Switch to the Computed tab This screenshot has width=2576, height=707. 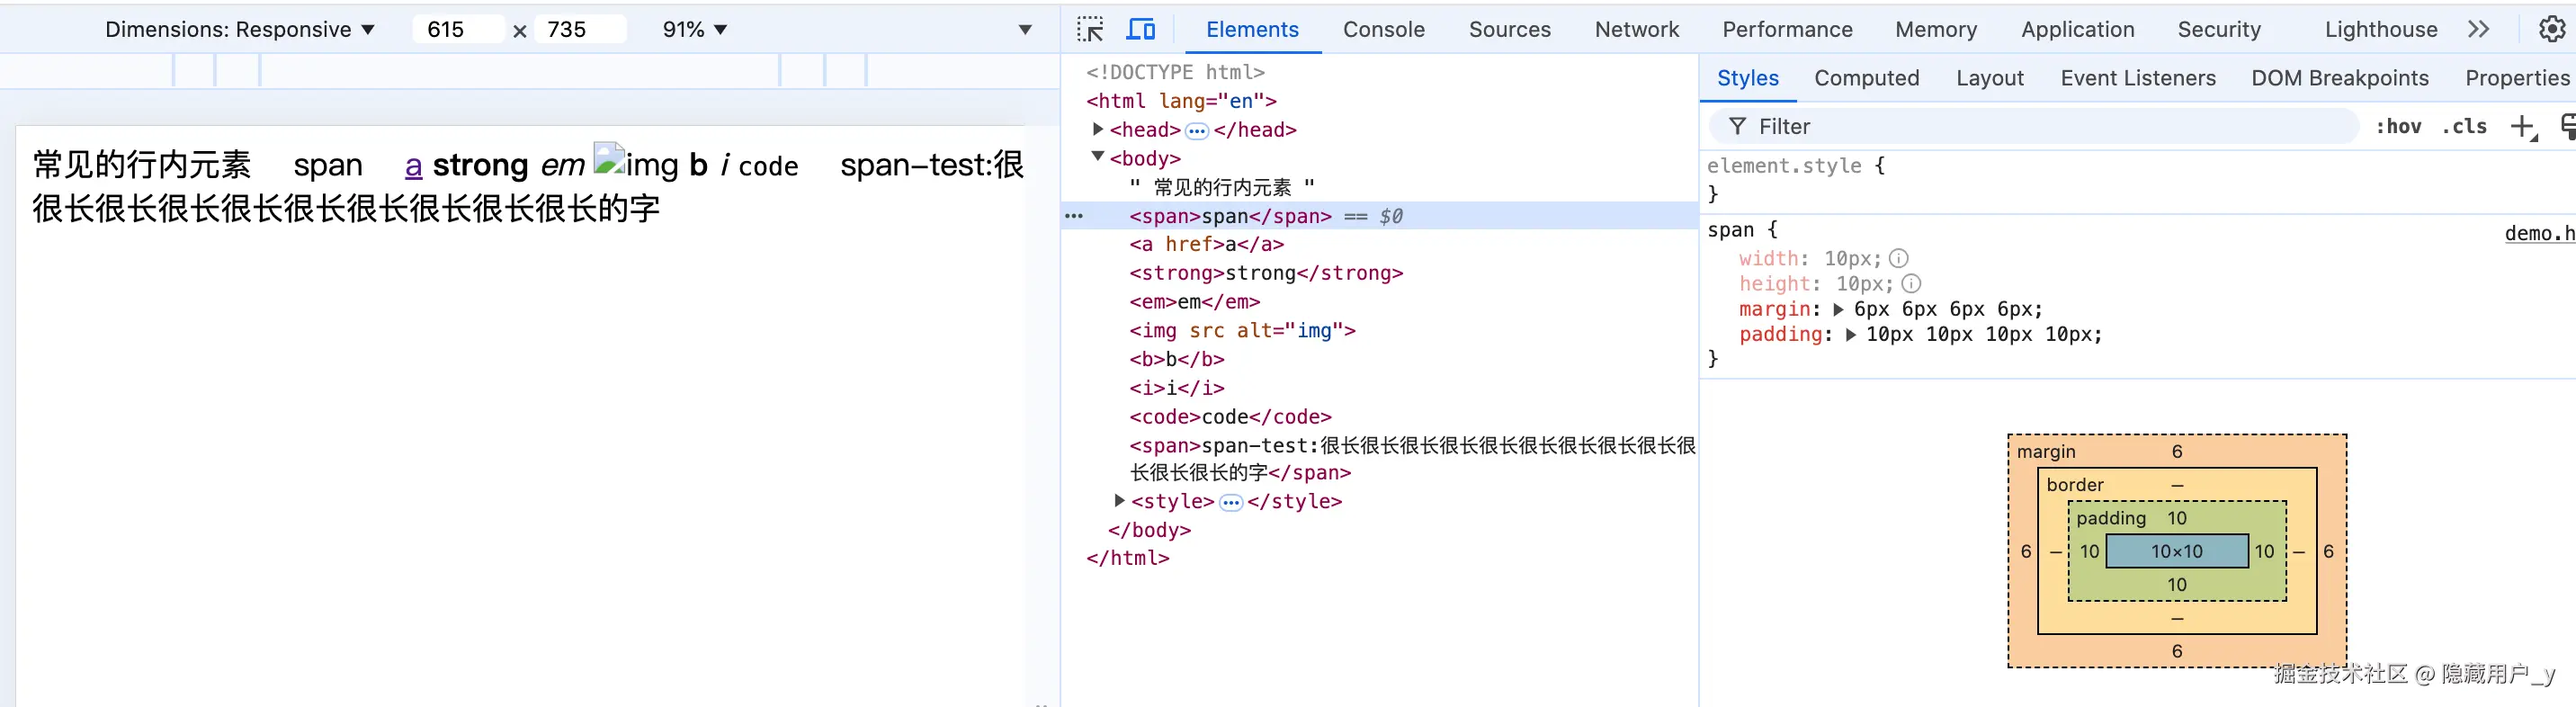tap(1866, 78)
